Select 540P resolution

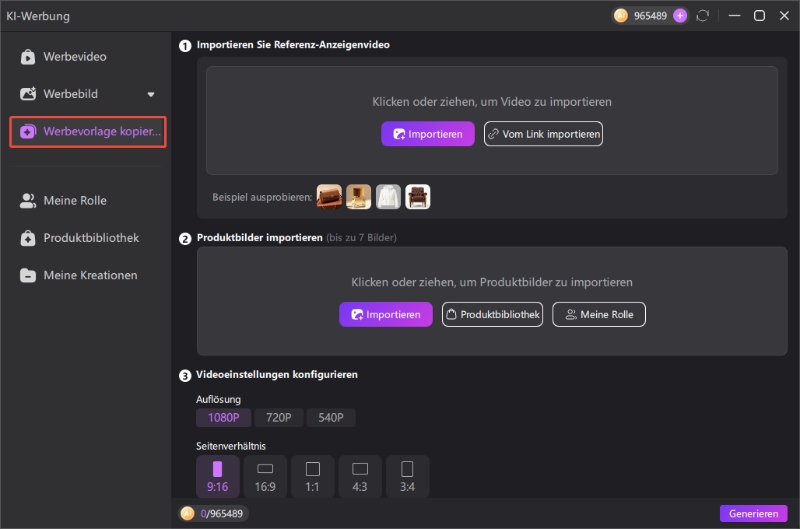(x=331, y=417)
